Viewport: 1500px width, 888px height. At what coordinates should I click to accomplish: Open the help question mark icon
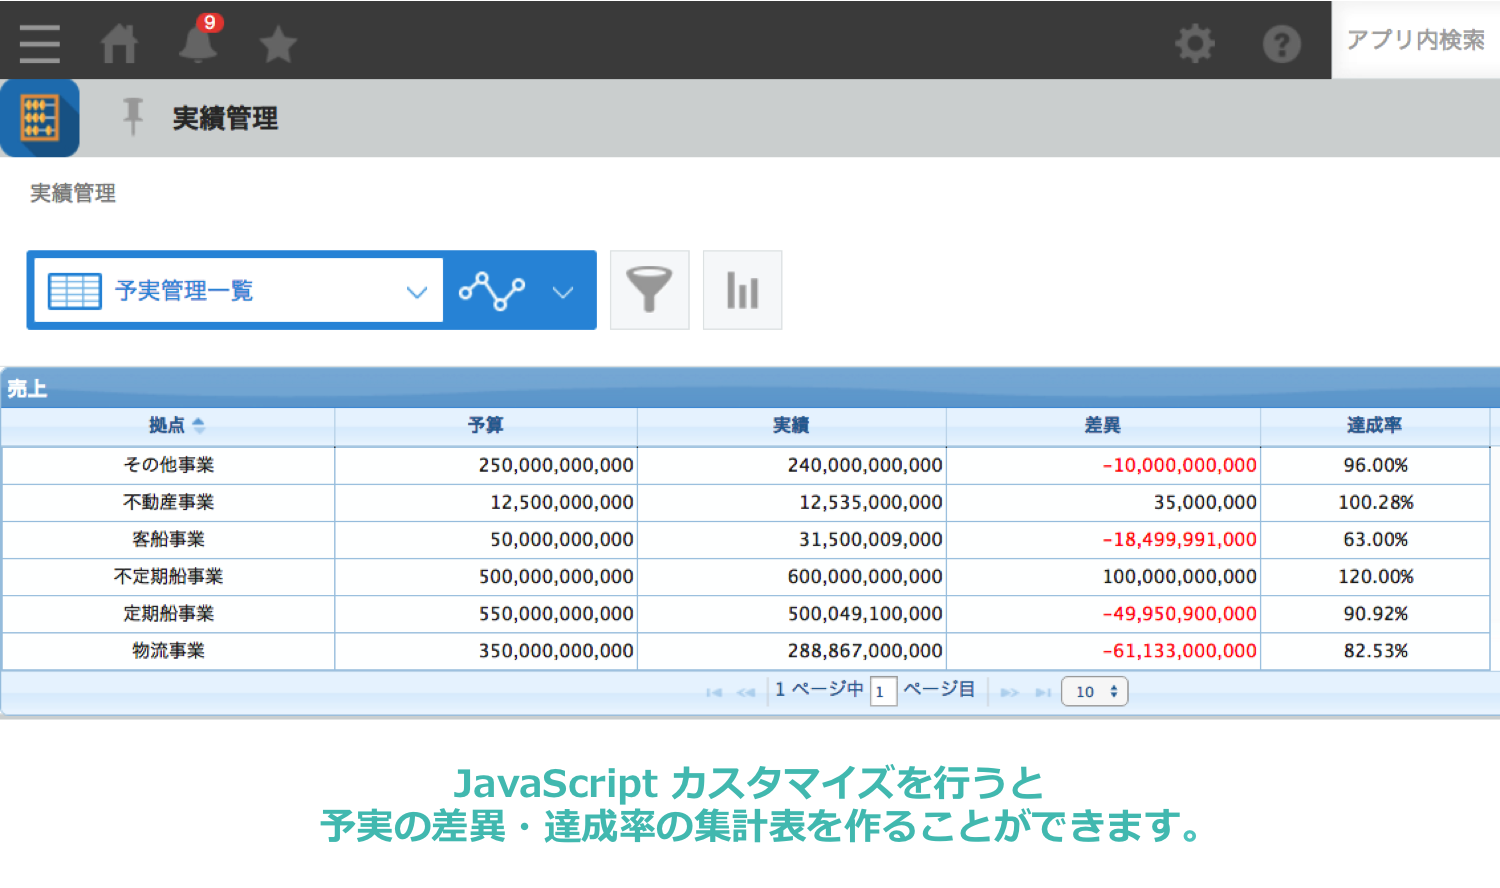click(x=1281, y=44)
